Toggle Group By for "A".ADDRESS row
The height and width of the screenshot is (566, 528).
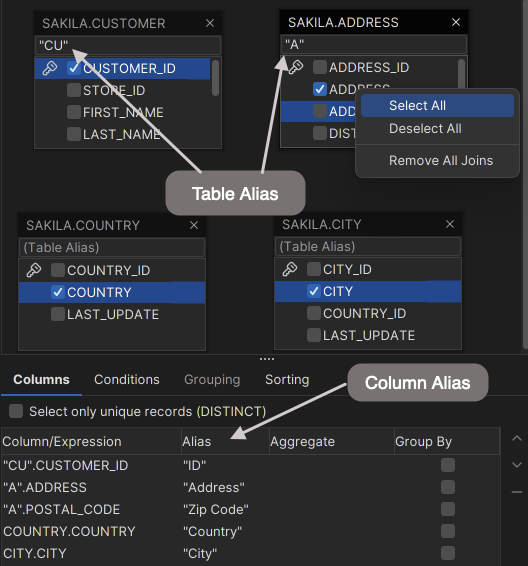pyautogui.click(x=448, y=487)
